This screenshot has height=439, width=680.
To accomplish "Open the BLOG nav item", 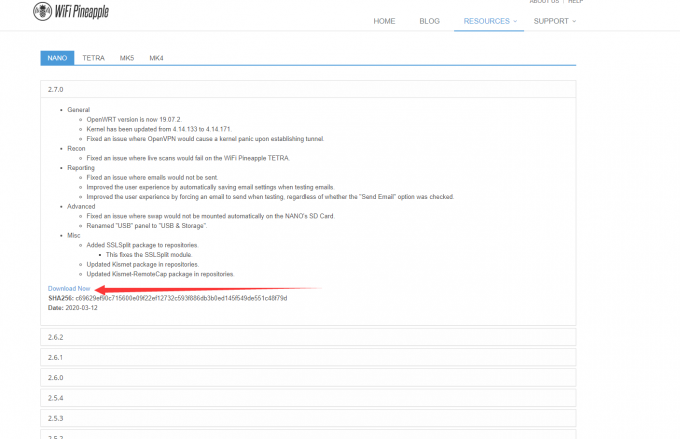I will point(429,21).
